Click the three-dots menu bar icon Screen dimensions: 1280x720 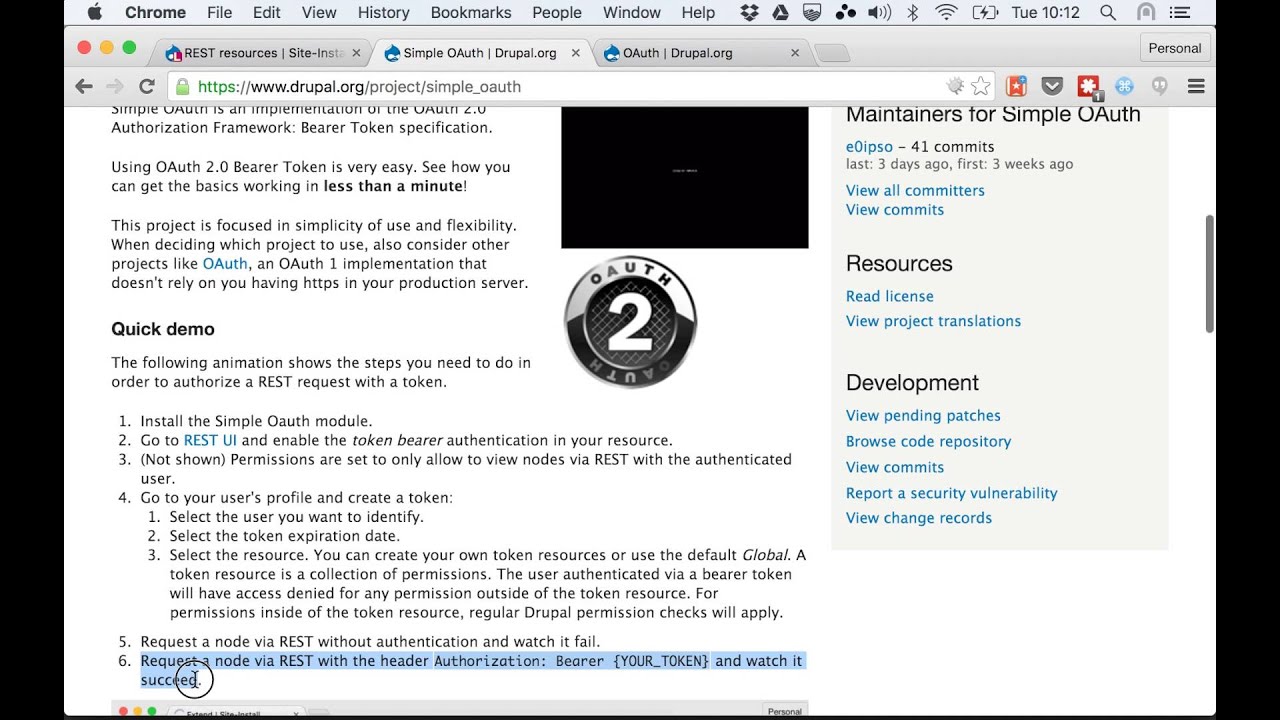pos(846,12)
